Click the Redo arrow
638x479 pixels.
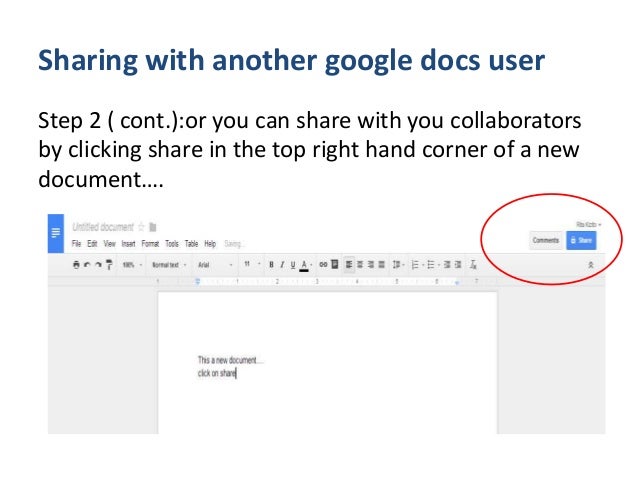coord(98,265)
